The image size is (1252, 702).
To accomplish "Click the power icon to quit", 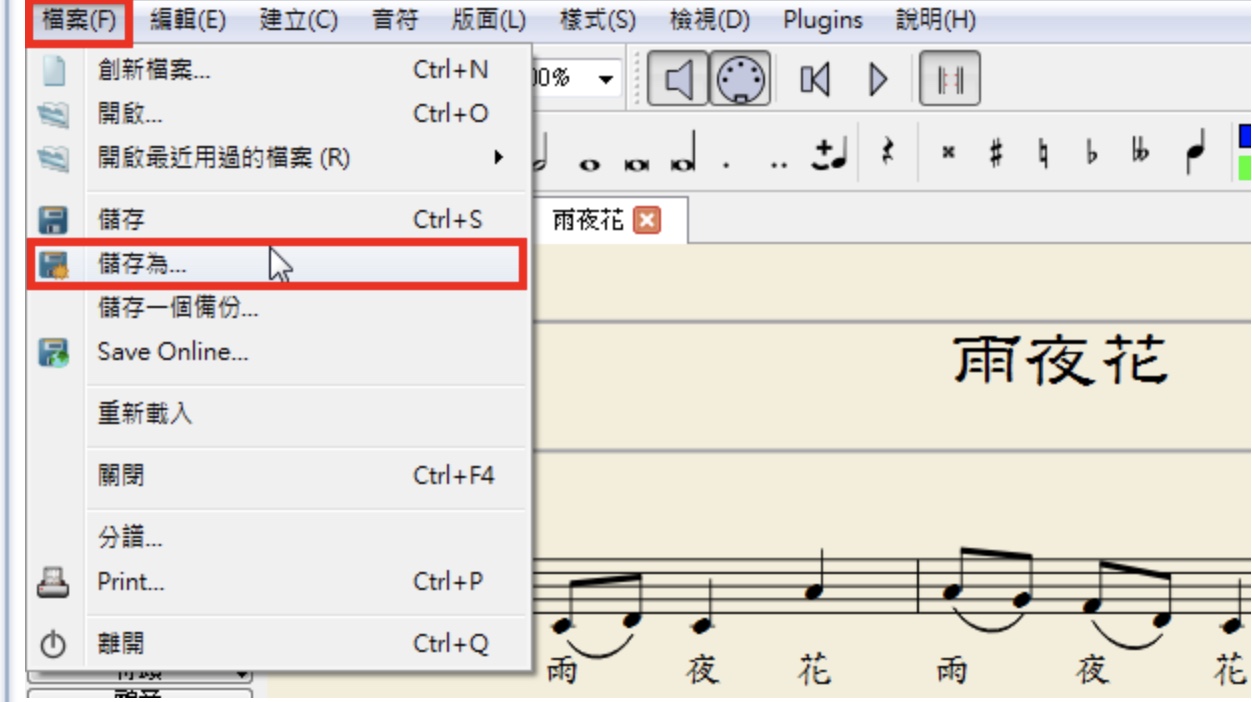I will tap(53, 645).
